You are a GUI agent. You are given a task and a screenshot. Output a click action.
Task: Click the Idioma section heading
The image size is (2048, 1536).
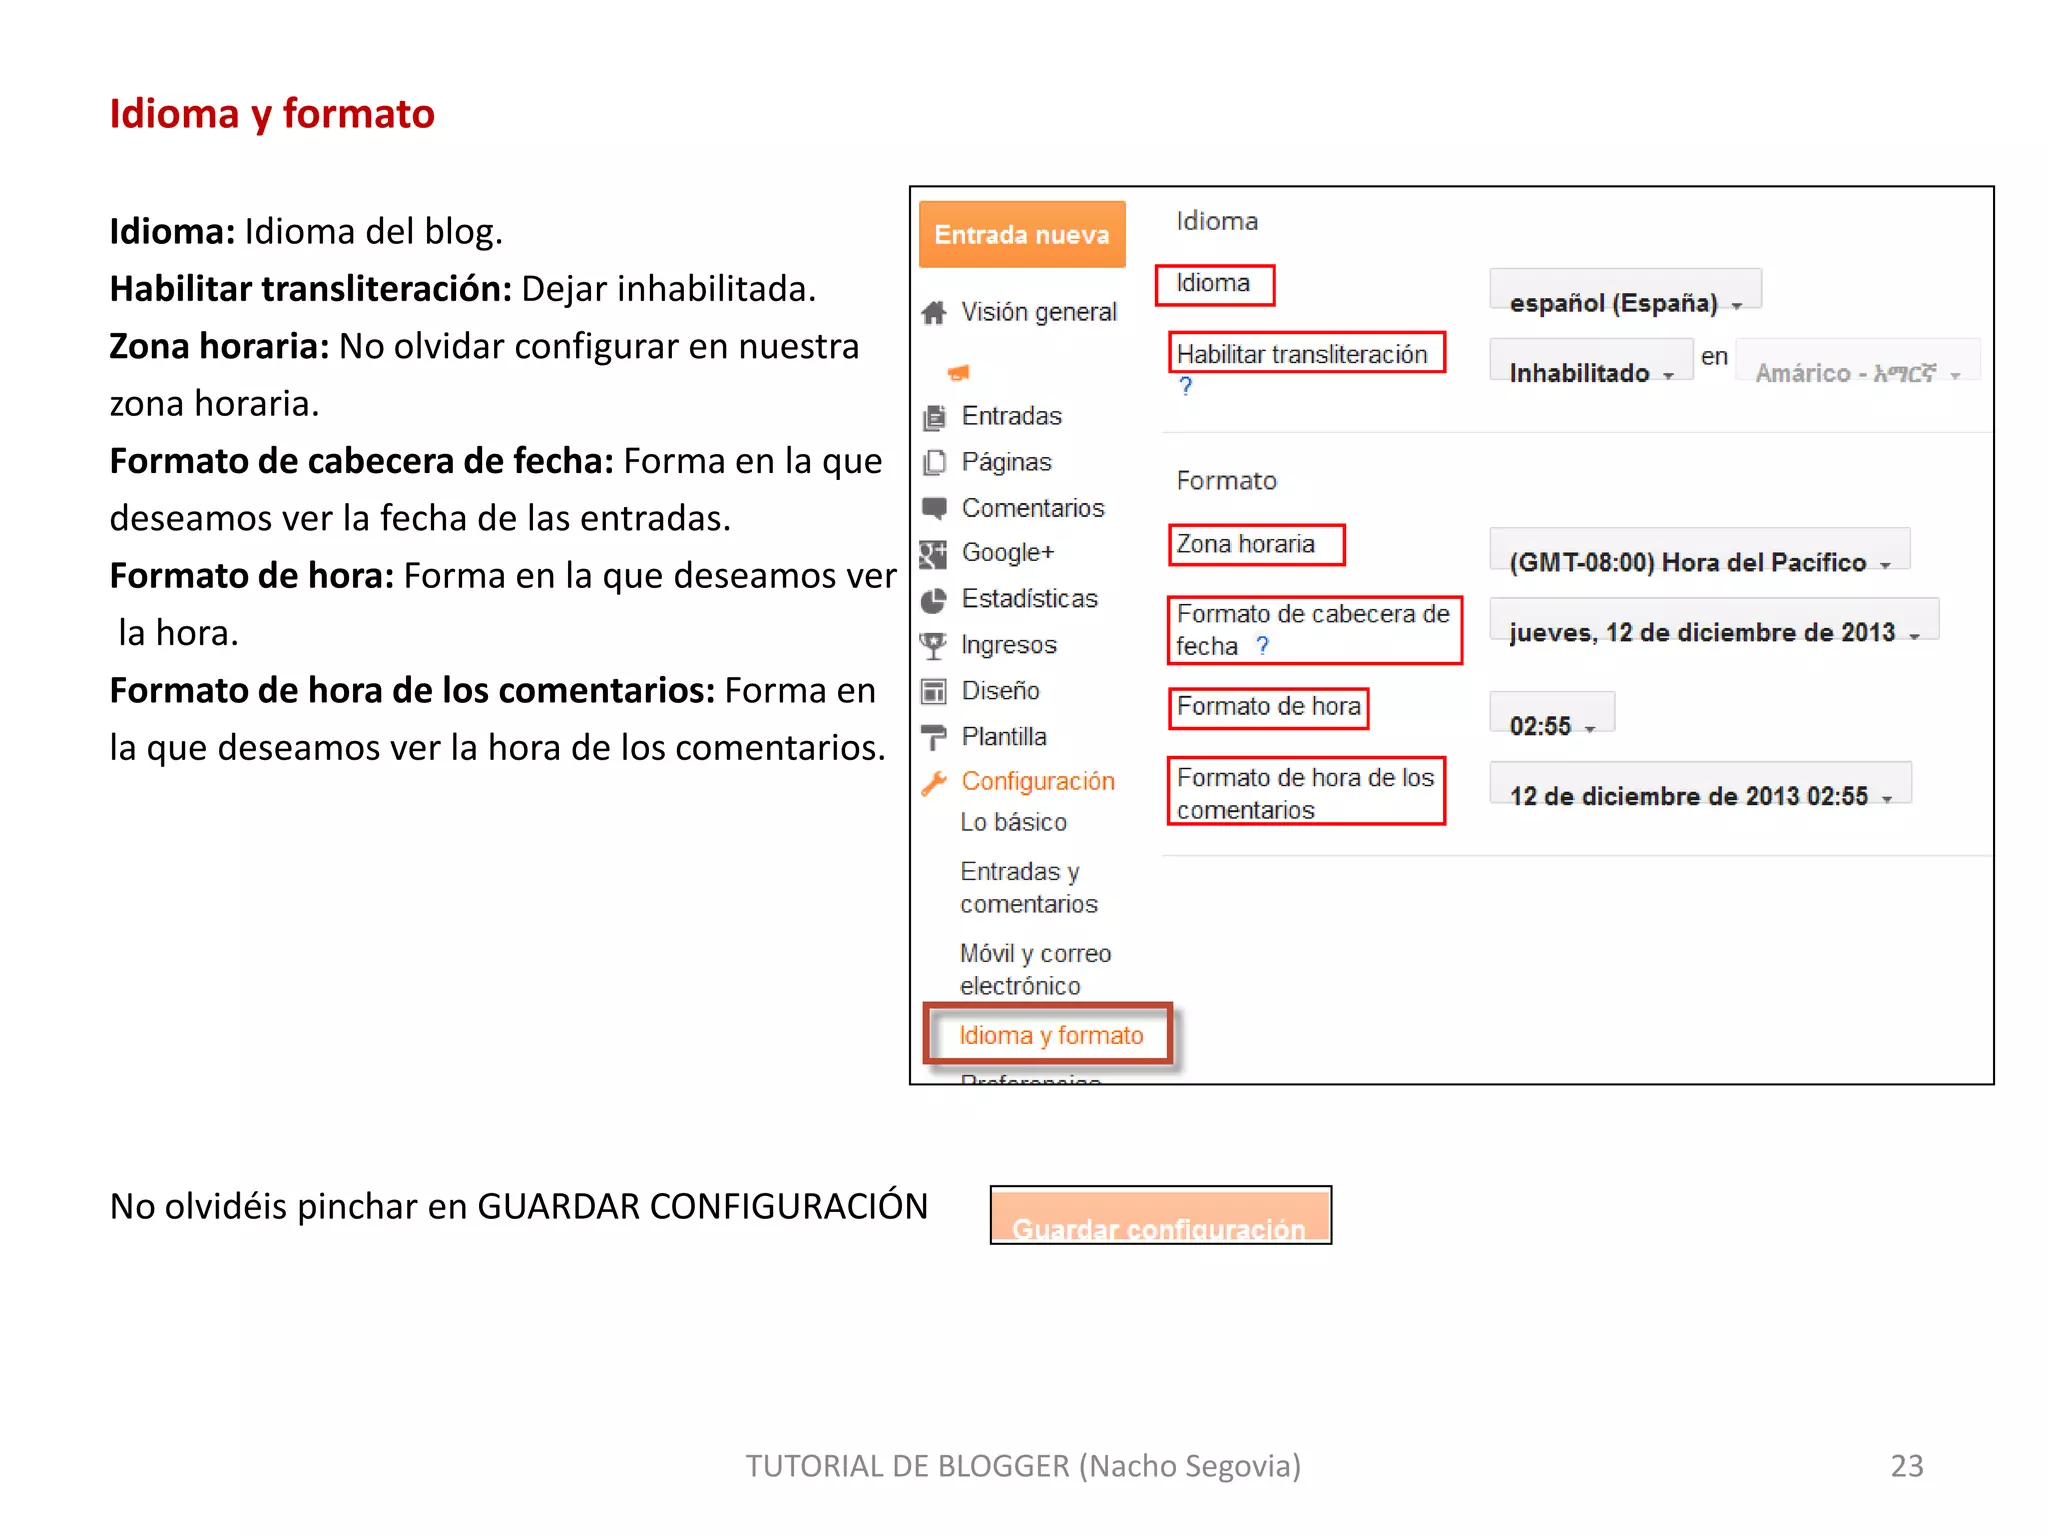(1216, 222)
